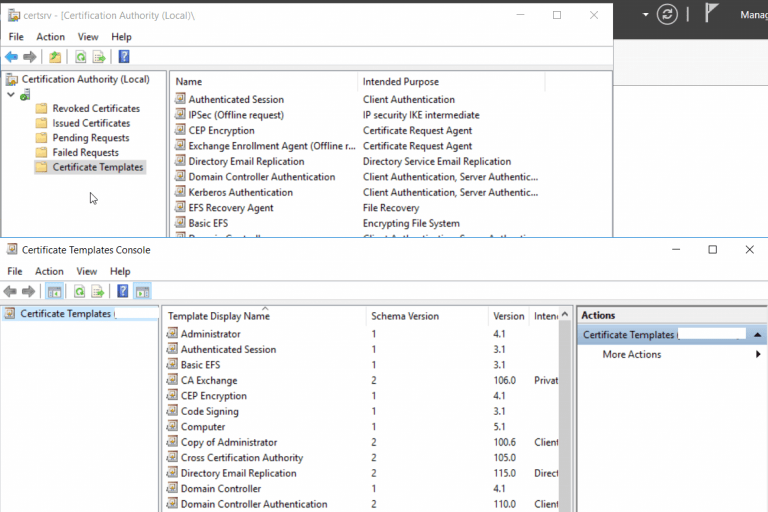Open the Action menu in certsrv
768x512 pixels.
tap(50, 37)
